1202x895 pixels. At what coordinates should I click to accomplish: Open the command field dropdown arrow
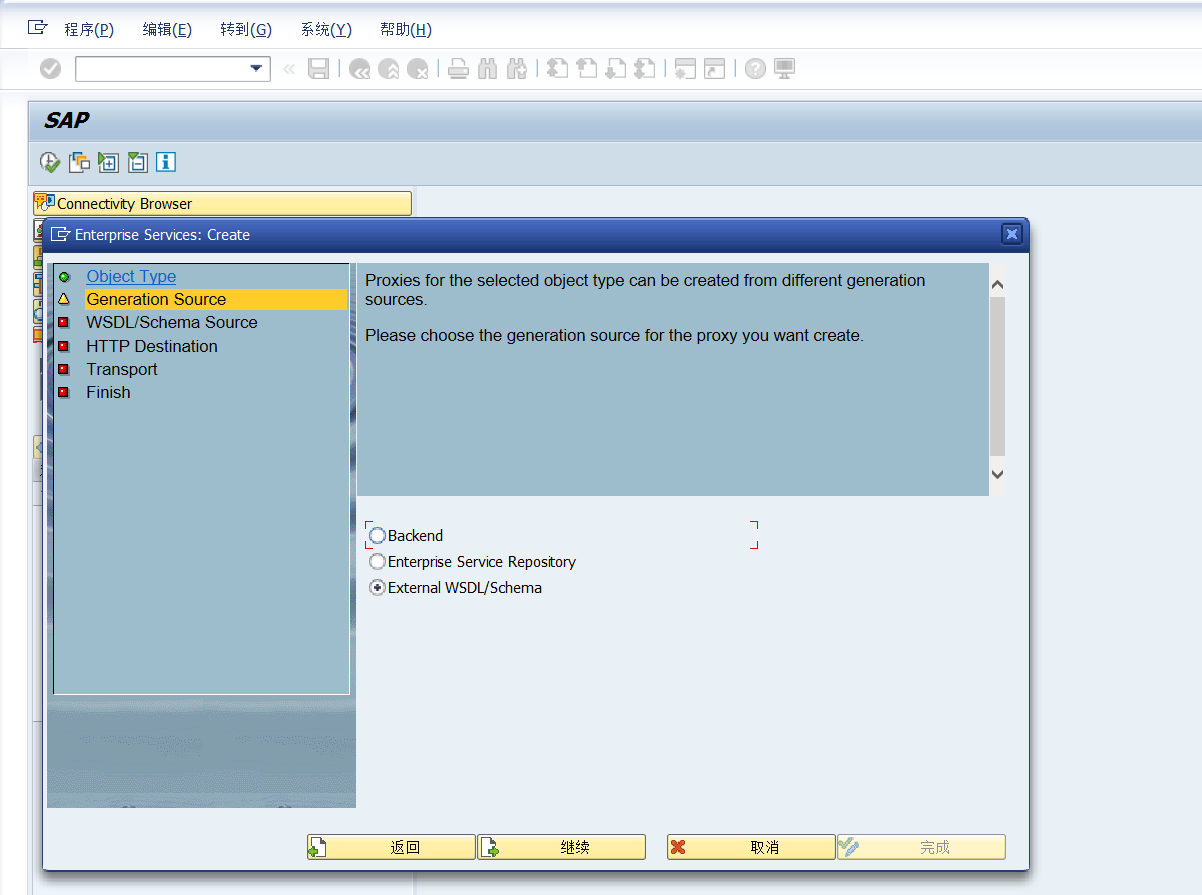coord(257,69)
